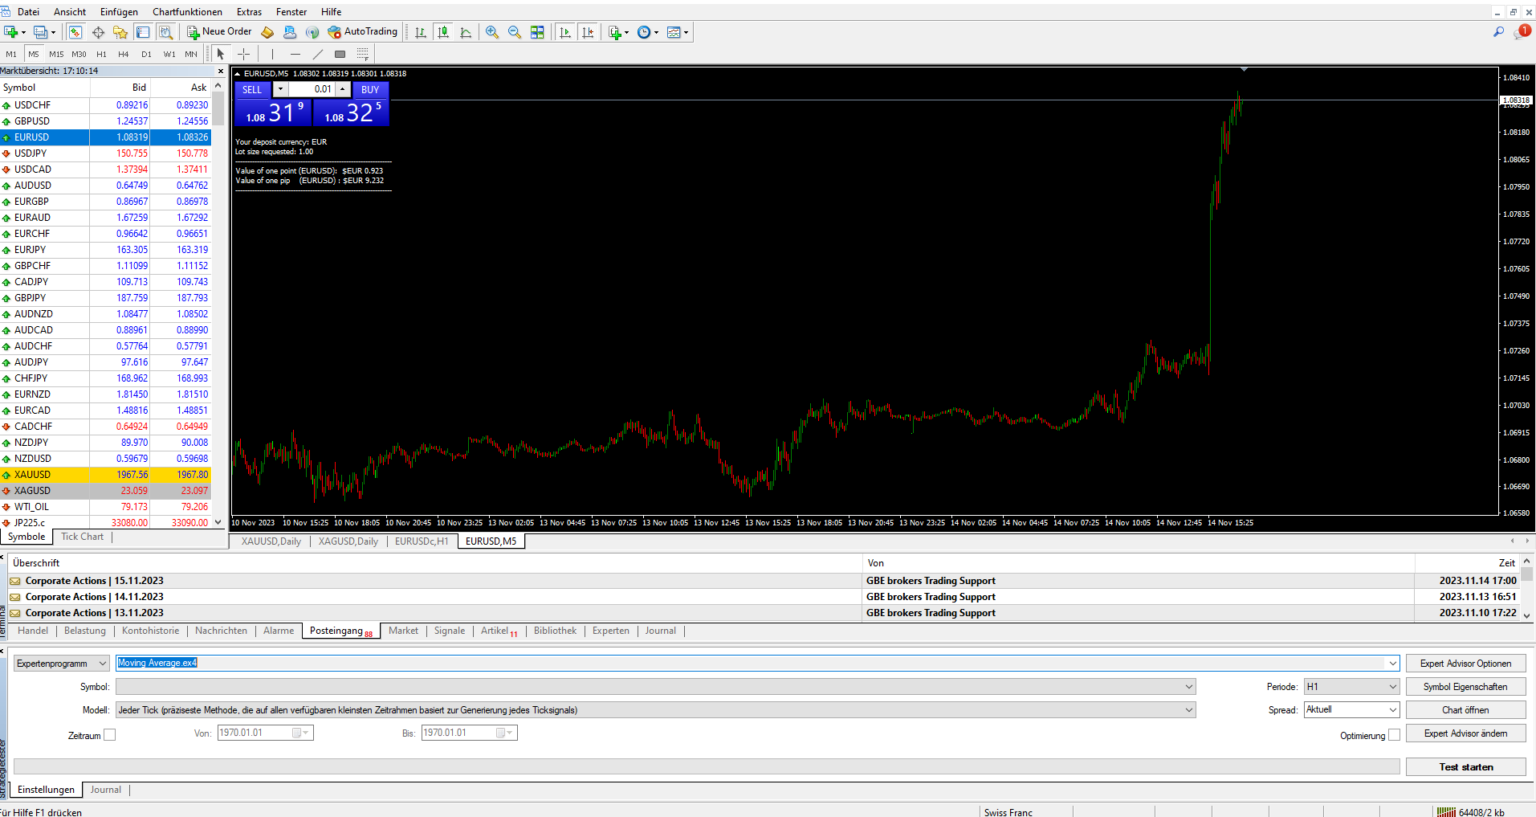
Task: Select the horizontal line tool
Action: click(x=295, y=53)
